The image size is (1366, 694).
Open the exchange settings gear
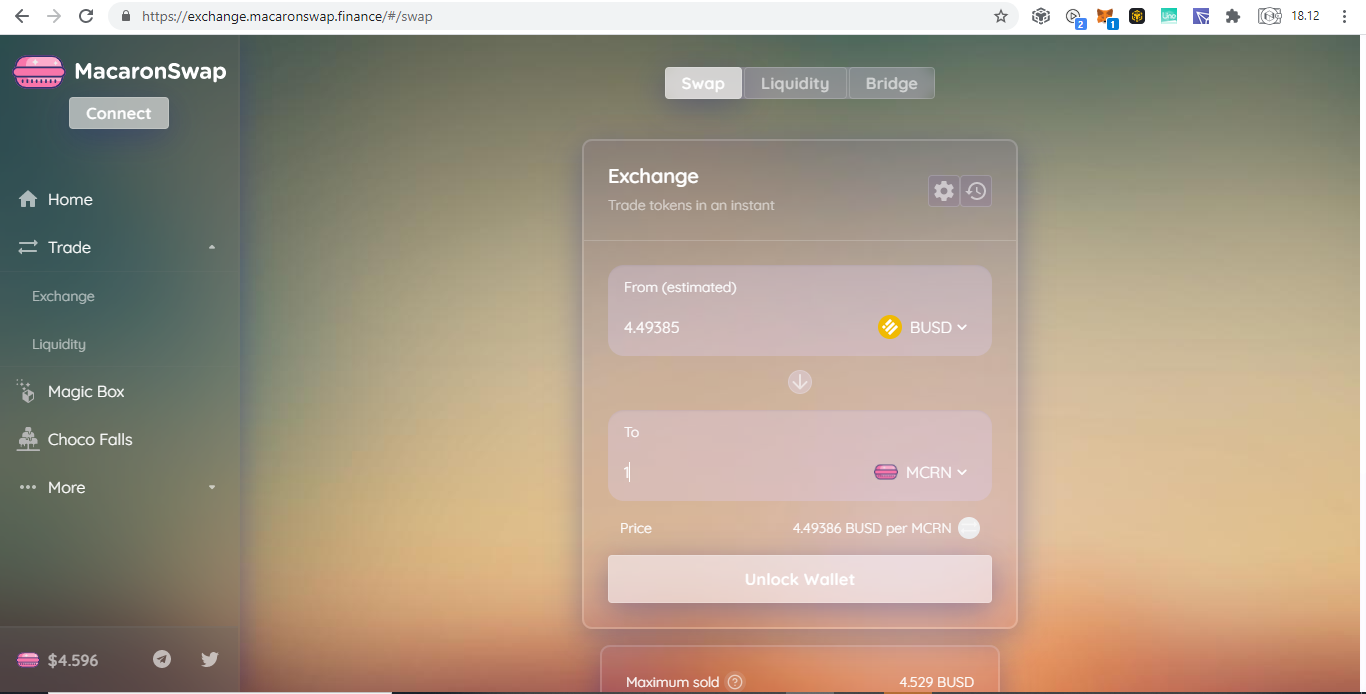(944, 191)
